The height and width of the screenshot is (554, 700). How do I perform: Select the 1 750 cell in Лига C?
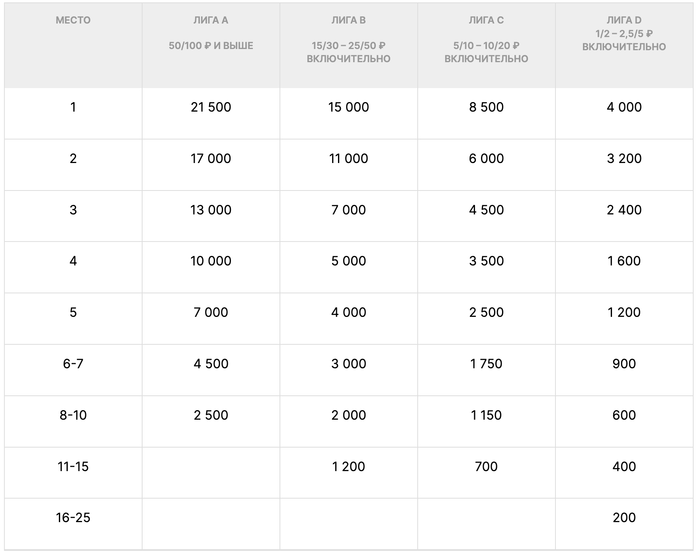click(486, 364)
